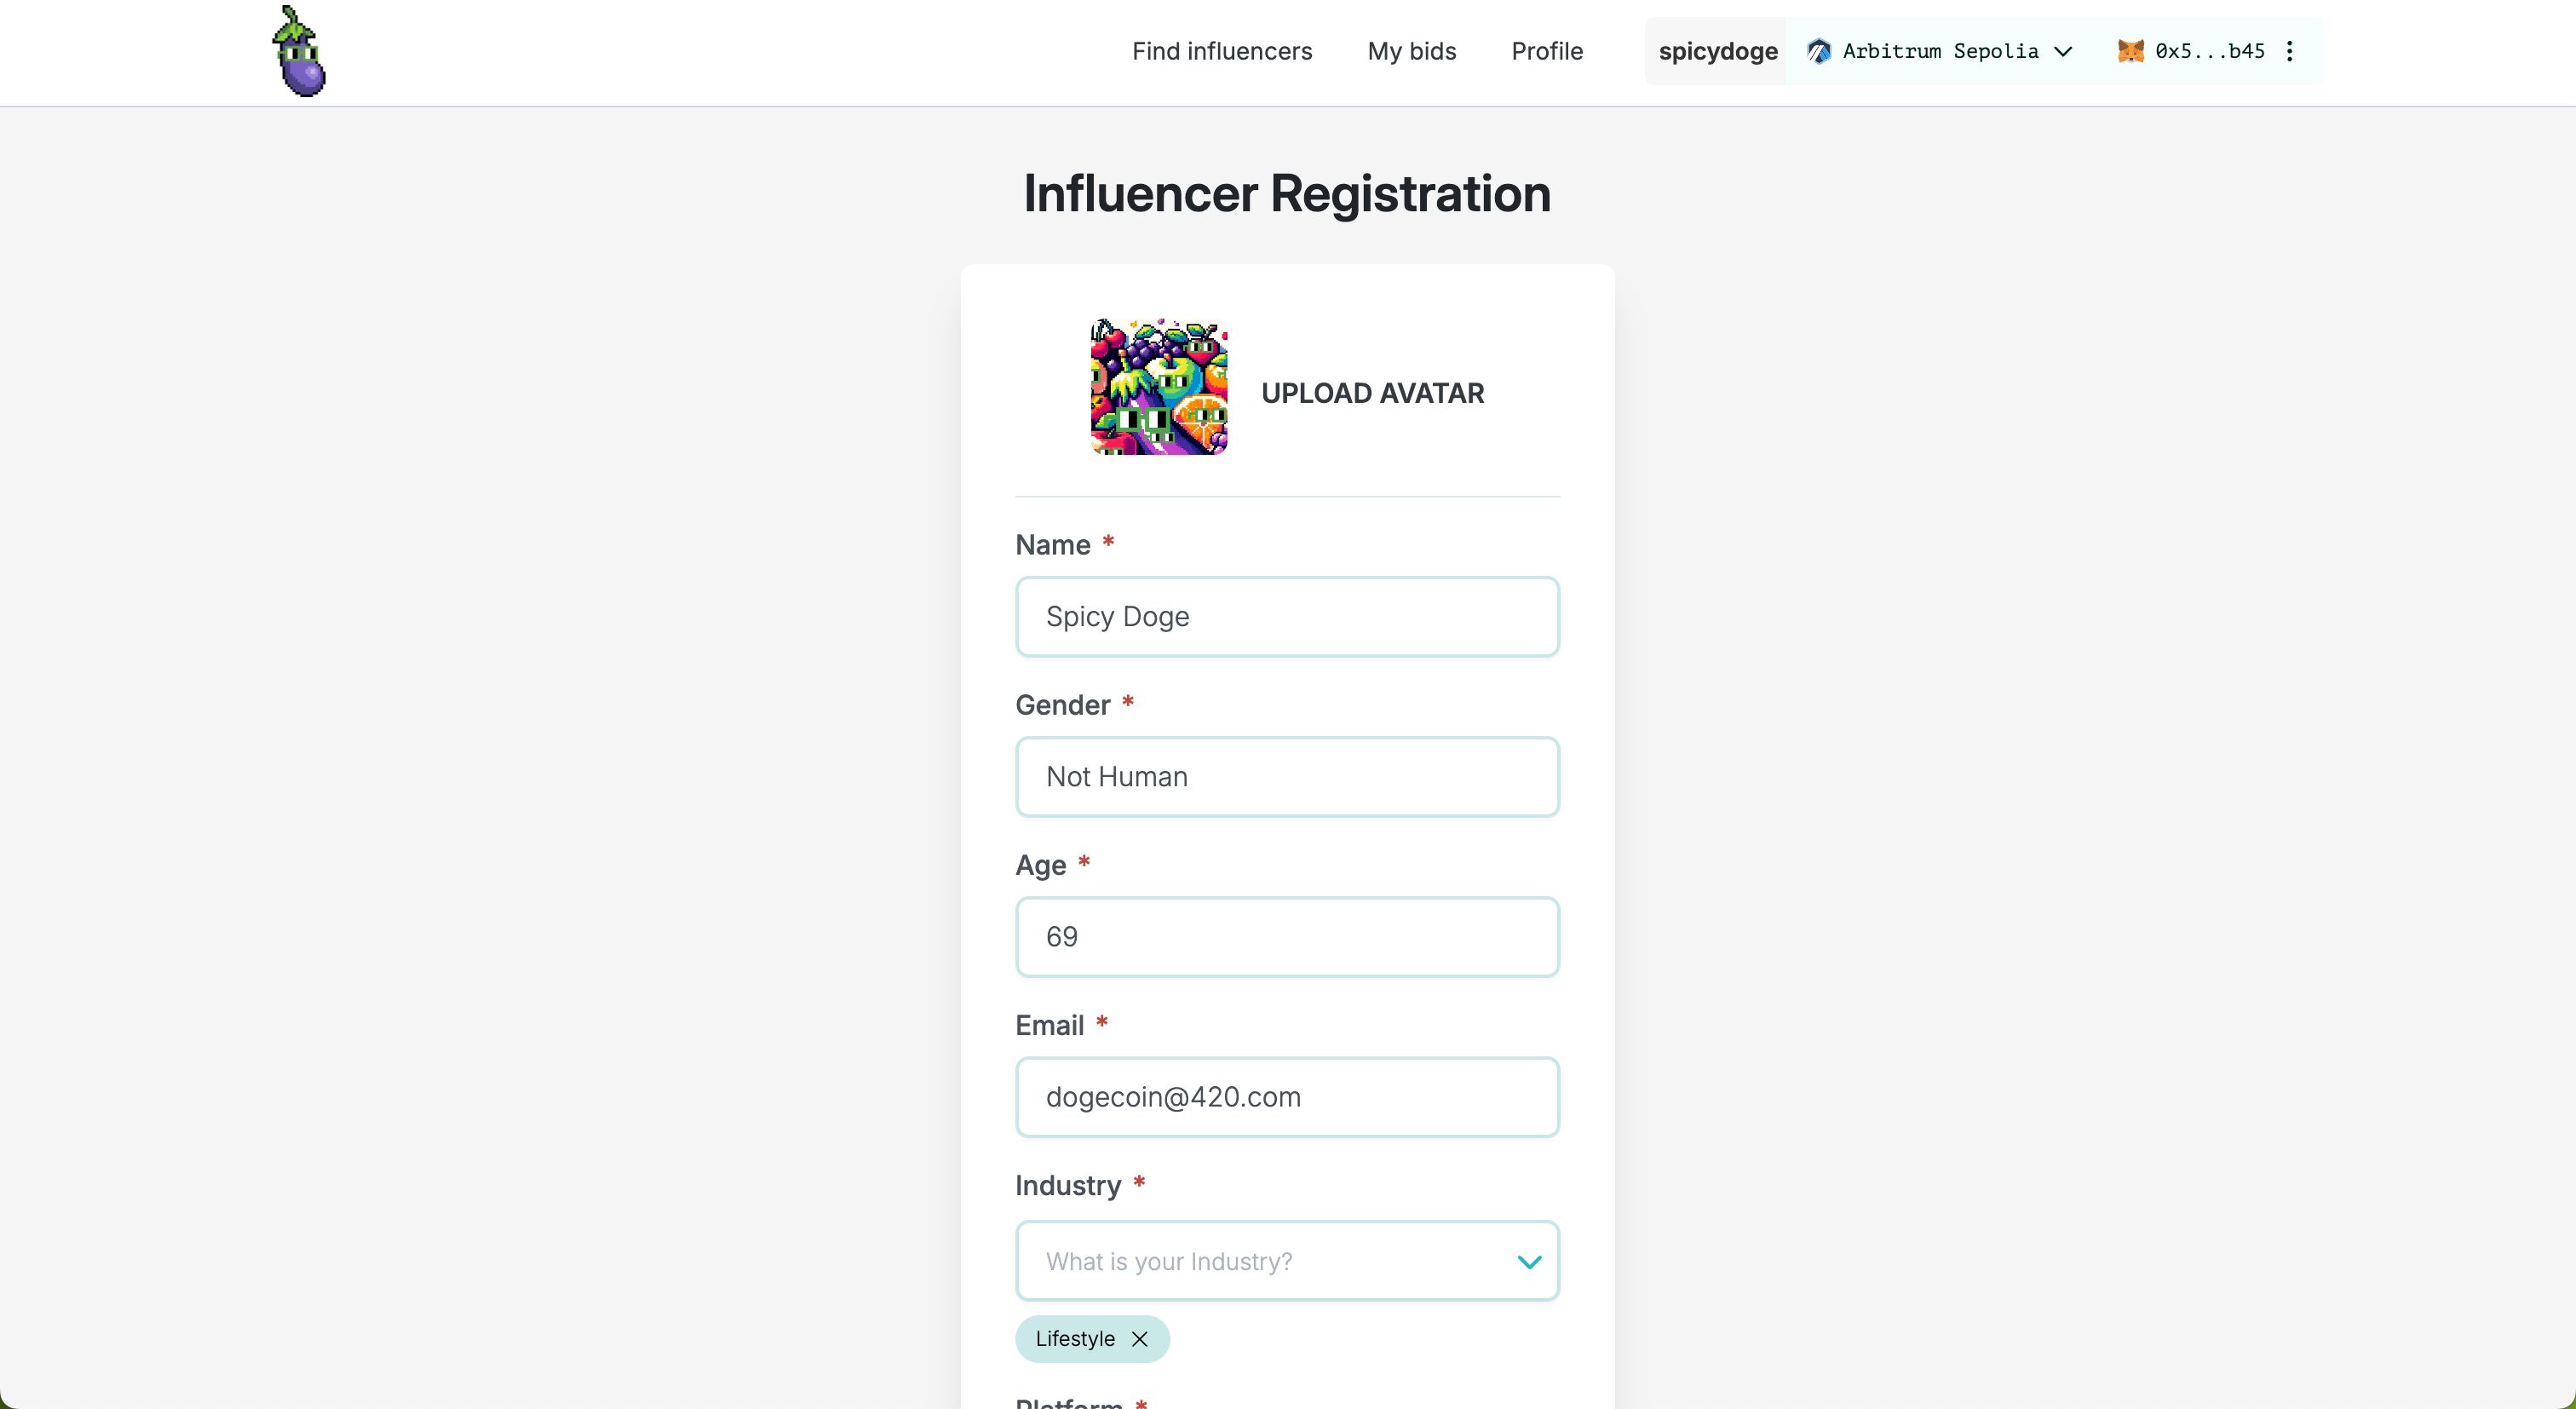Open the Industry selector dropdown

pyautogui.click(x=1287, y=1260)
